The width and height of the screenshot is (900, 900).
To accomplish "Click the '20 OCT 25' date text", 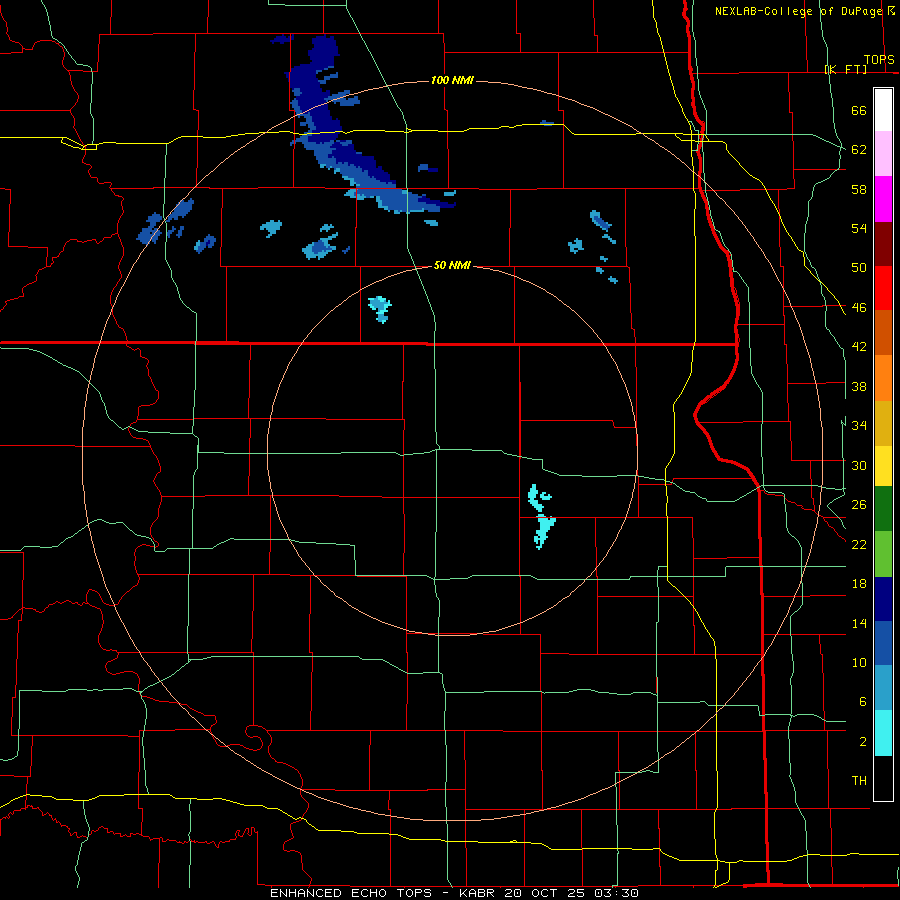I will [x=545, y=893].
